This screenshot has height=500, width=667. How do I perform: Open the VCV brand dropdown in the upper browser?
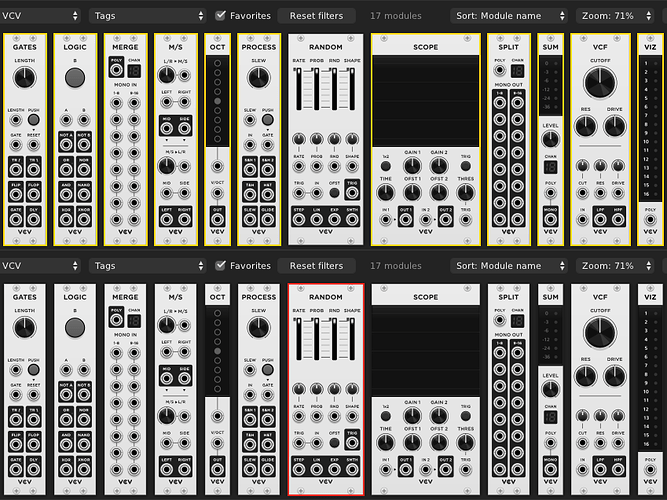point(40,16)
